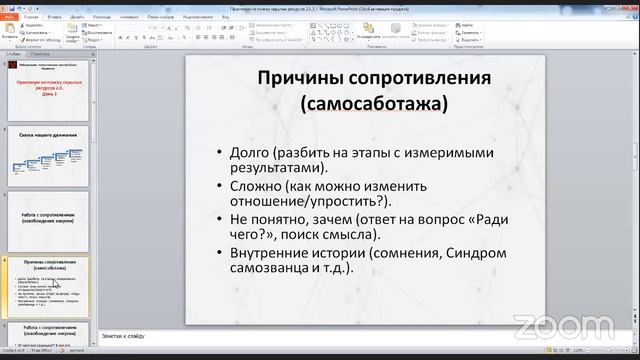This screenshot has width=640, height=360.
Task: Open character spacing options
Action: [x=161, y=38]
